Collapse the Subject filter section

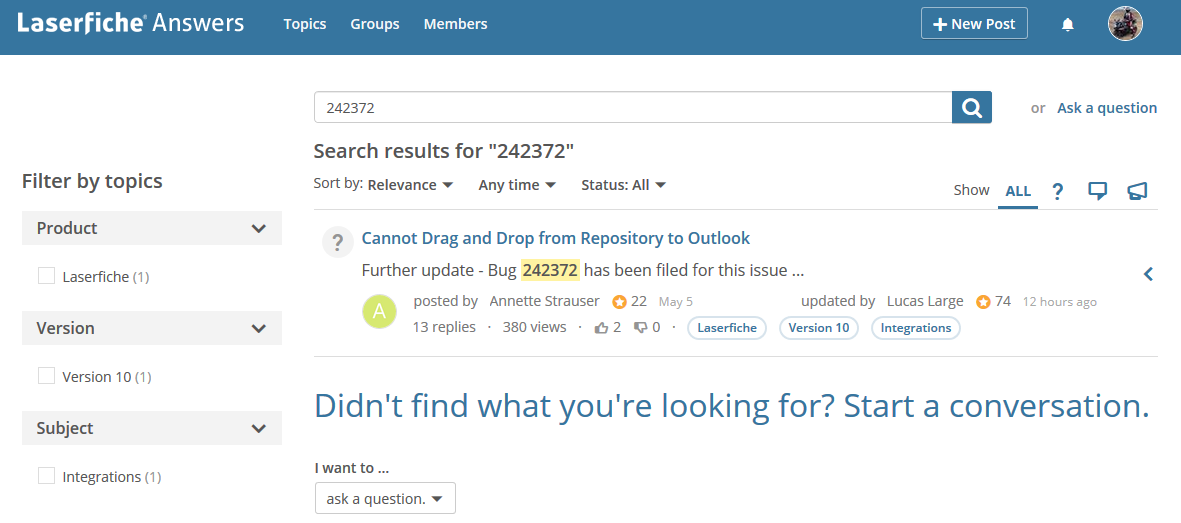(258, 428)
